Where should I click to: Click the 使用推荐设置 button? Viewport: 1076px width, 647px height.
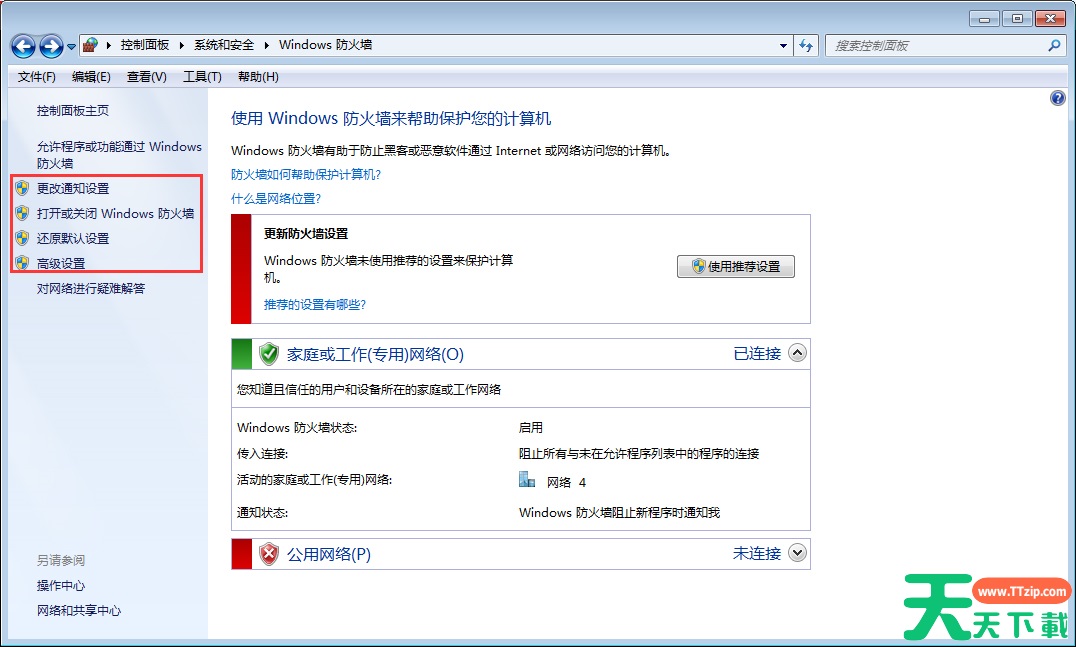tap(736, 266)
